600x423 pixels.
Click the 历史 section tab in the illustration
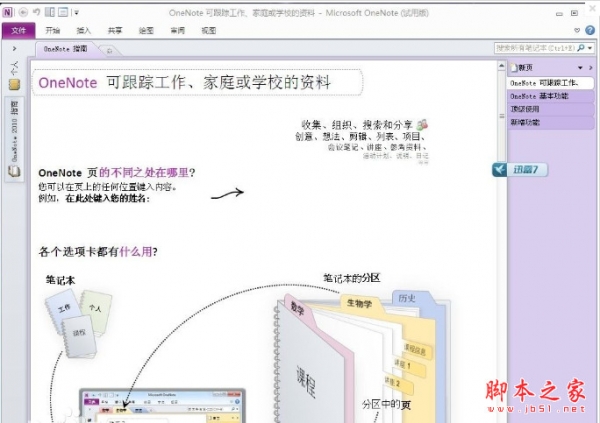click(x=407, y=298)
